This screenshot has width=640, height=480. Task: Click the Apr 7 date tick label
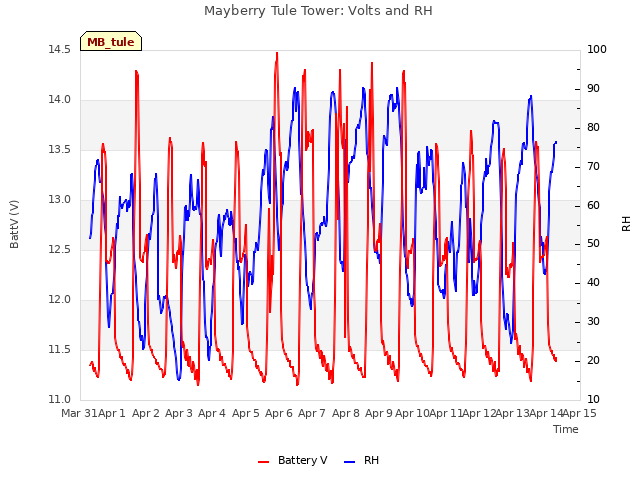pos(312,413)
